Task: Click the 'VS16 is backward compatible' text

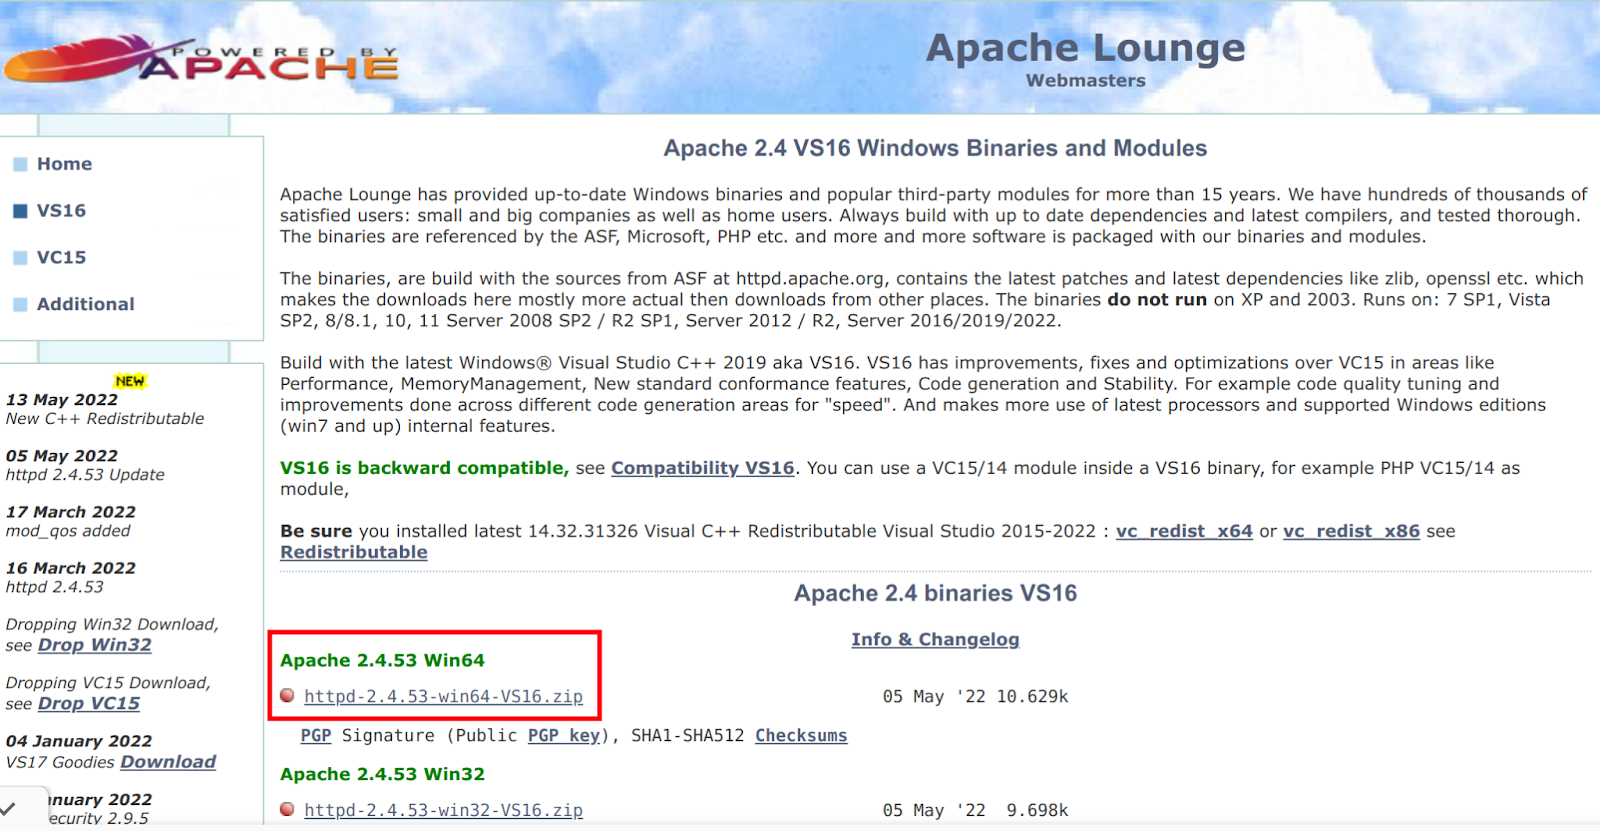Action: [424, 468]
